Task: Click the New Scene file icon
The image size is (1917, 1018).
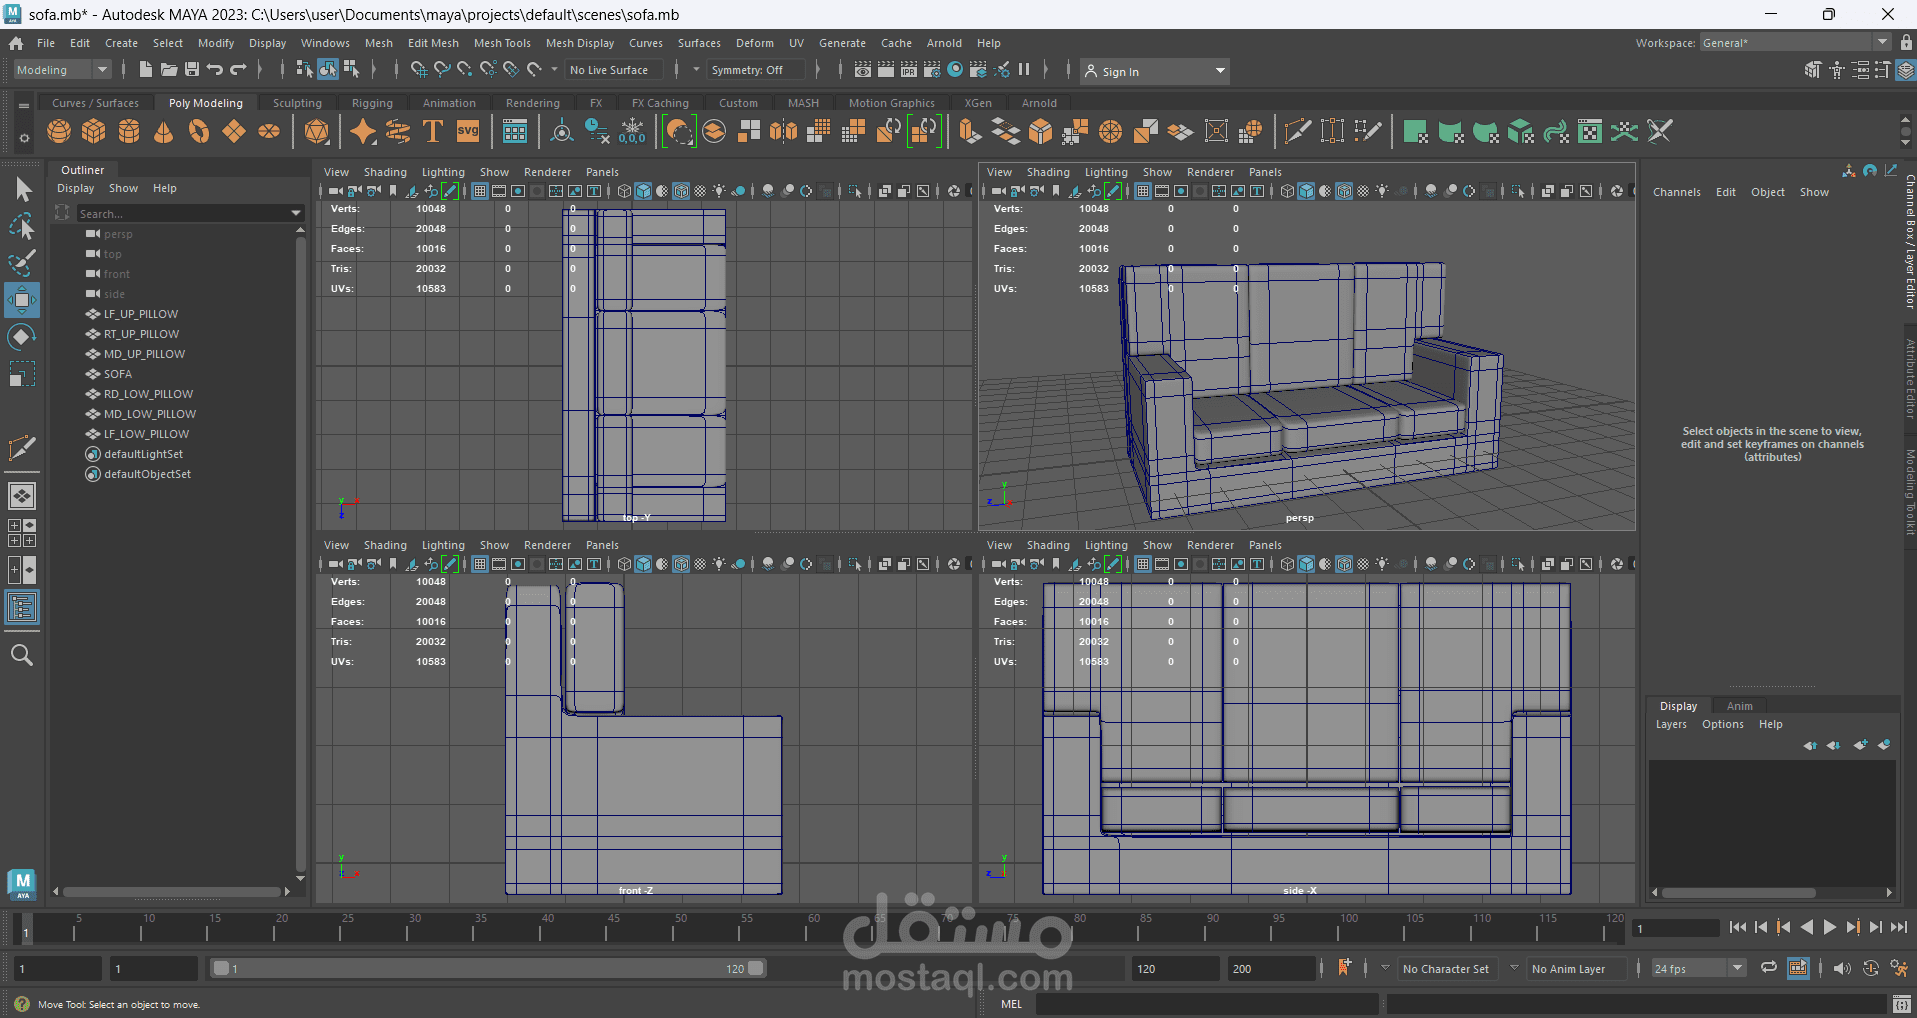Action: (x=146, y=70)
